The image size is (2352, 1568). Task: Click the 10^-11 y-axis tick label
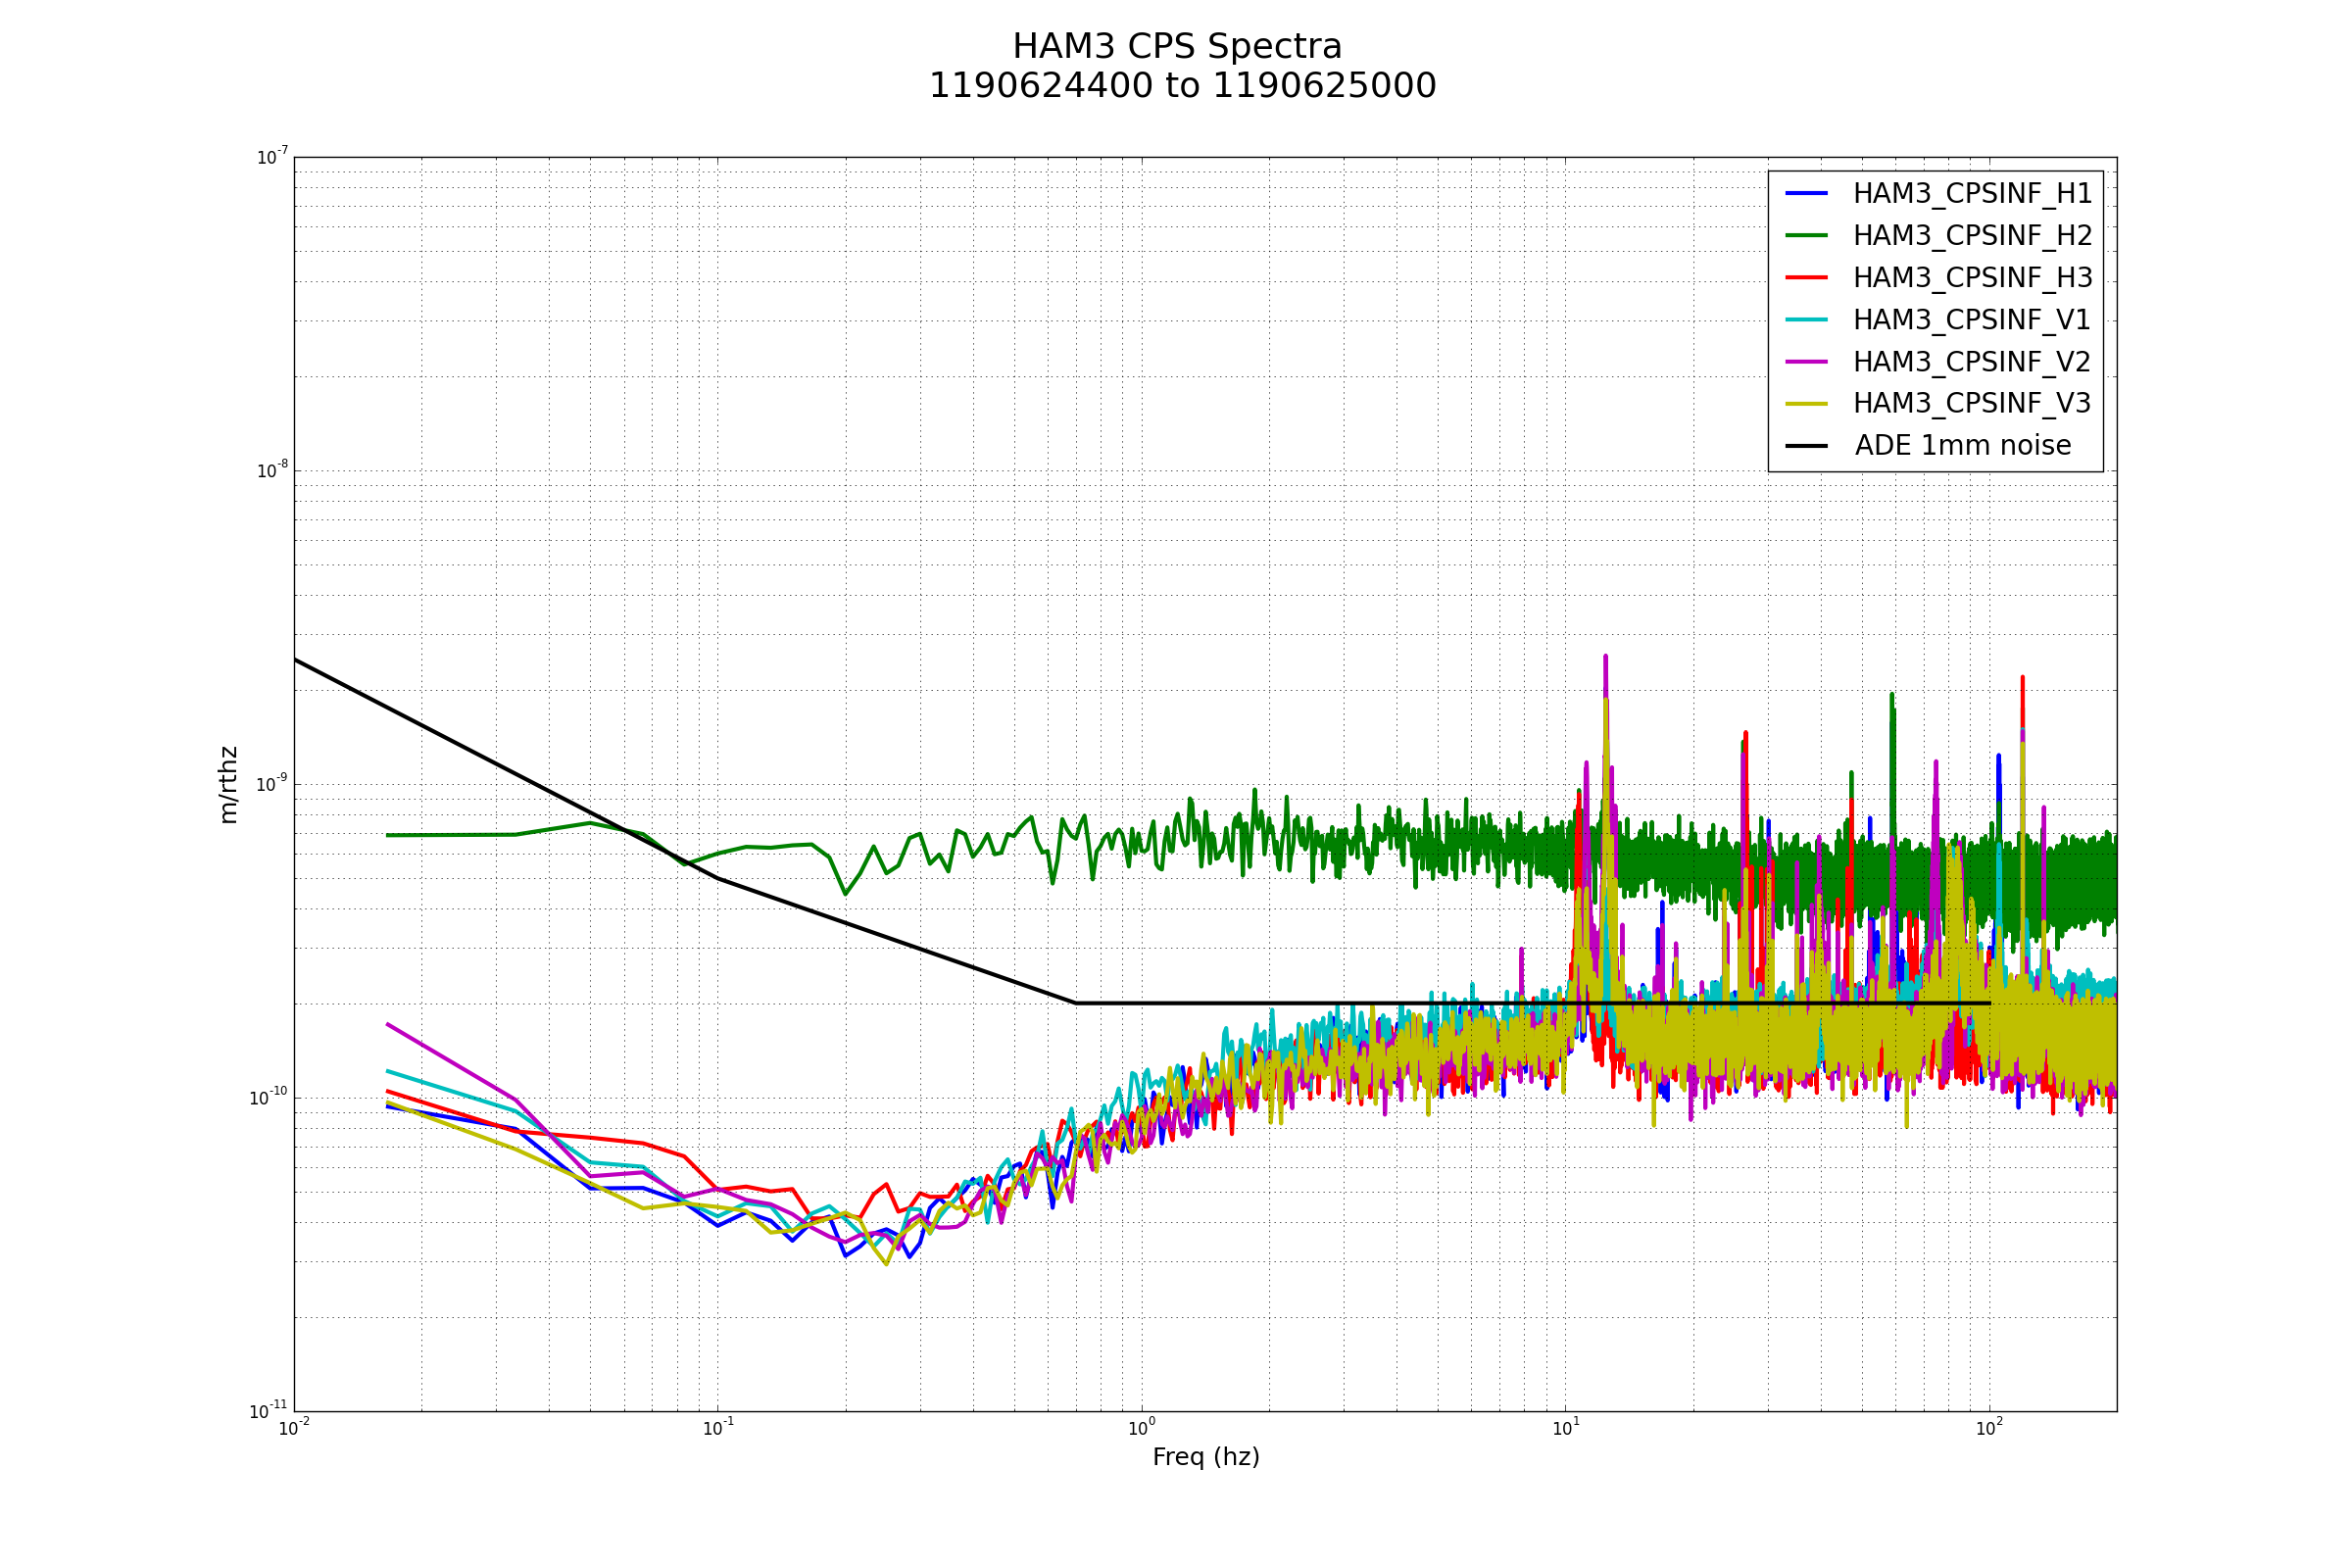[x=268, y=1411]
